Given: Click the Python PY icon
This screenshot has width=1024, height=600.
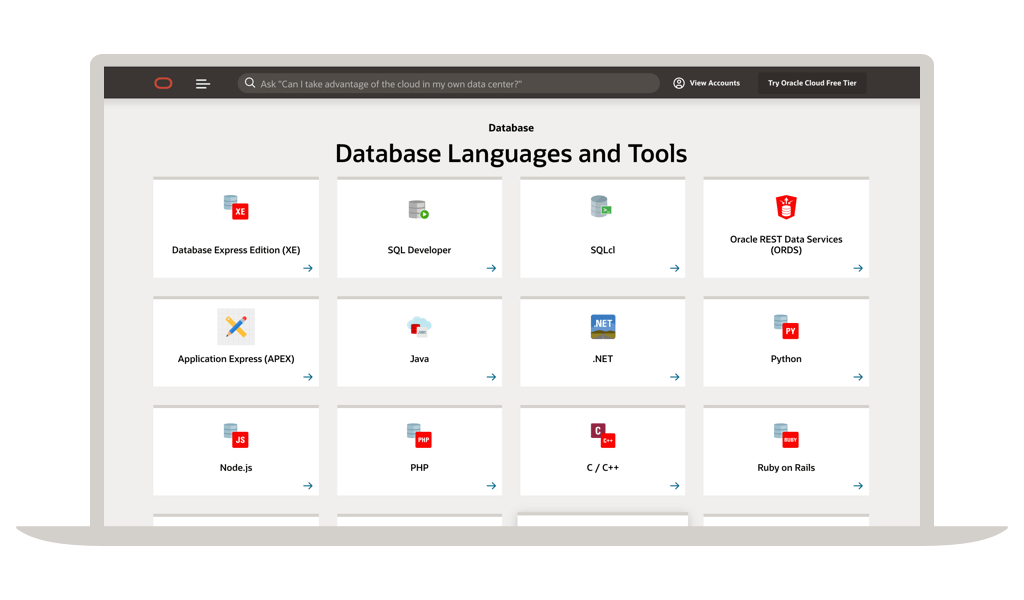Looking at the screenshot, I should [x=786, y=327].
